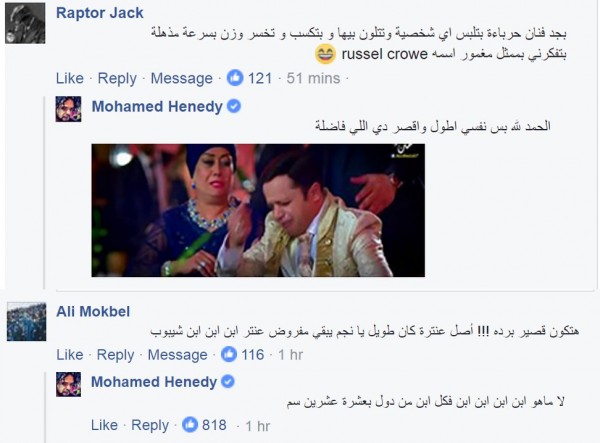The image size is (600, 443).
Task: Open the 116 likes thumbs-up icon
Action: point(229,354)
